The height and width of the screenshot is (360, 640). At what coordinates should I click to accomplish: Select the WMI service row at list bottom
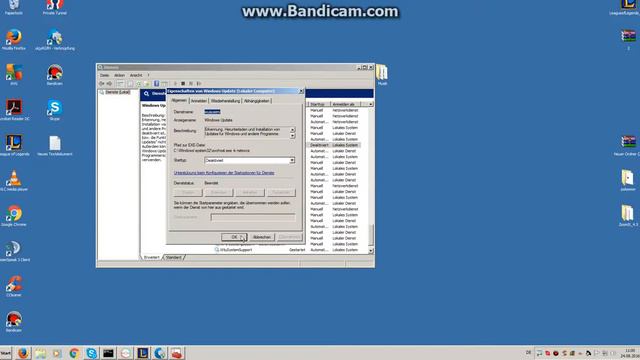(287, 249)
